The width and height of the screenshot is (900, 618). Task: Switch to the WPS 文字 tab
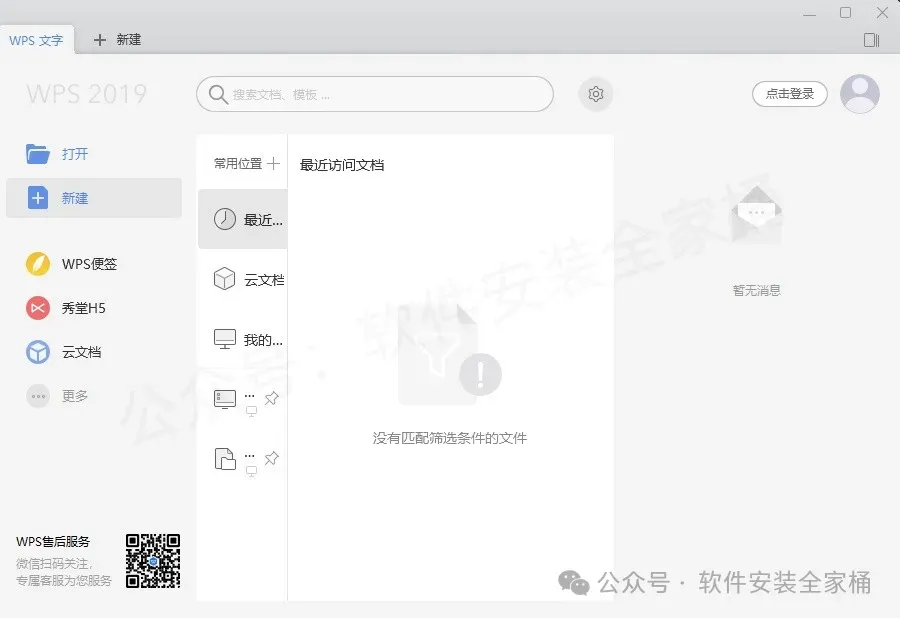point(36,40)
